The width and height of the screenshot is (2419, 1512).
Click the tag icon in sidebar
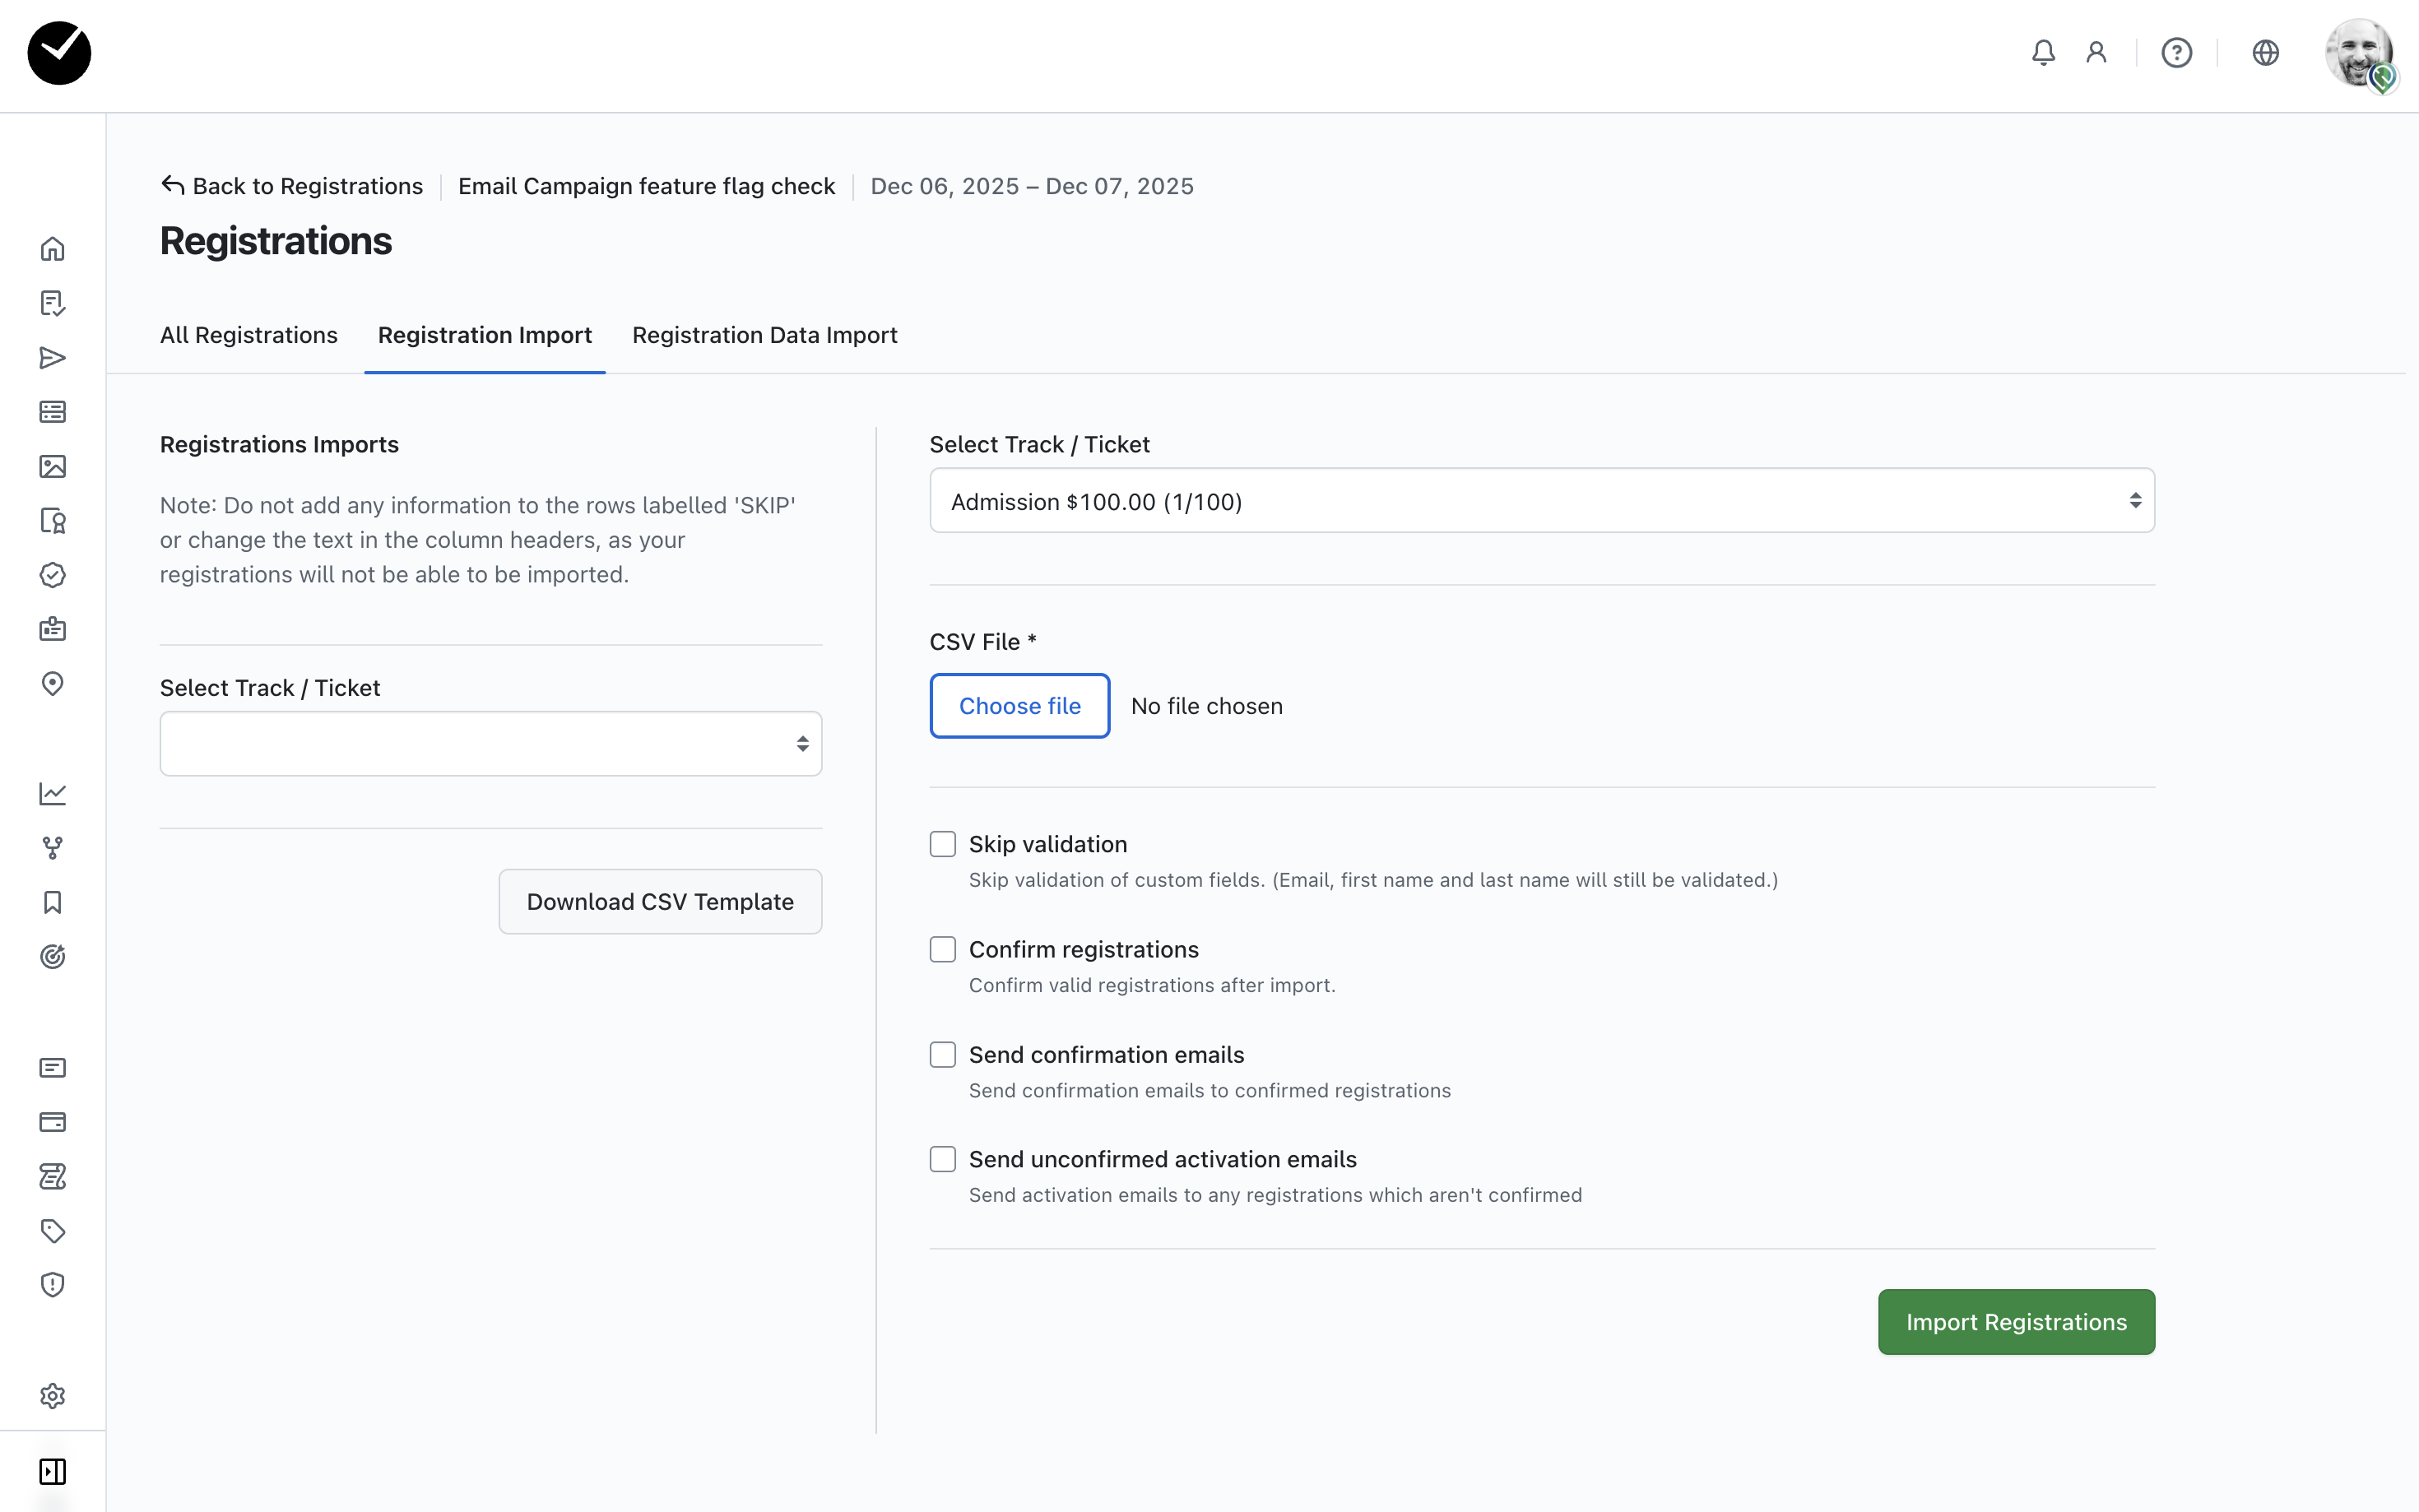(x=52, y=1230)
